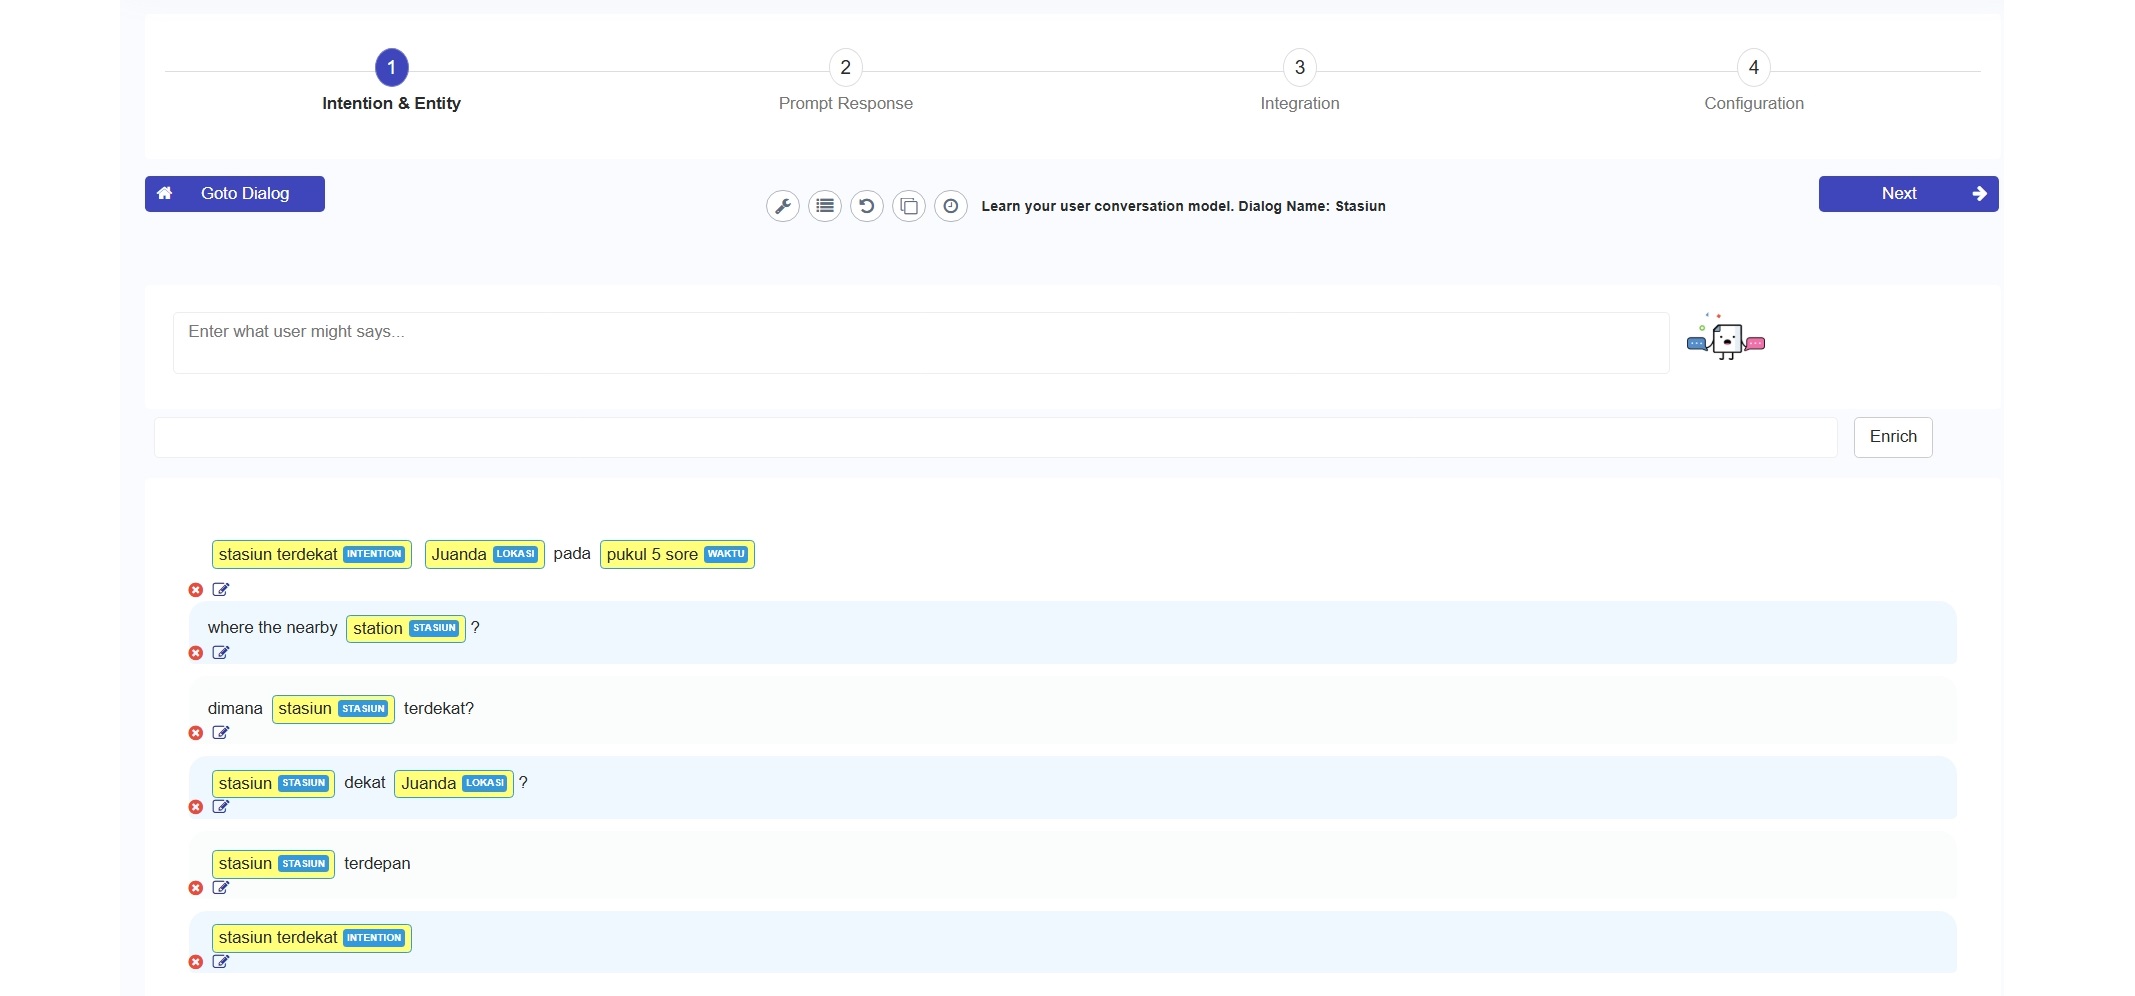Click the undo/reset circular arrow icon
The height and width of the screenshot is (996, 2135).
[x=867, y=206]
